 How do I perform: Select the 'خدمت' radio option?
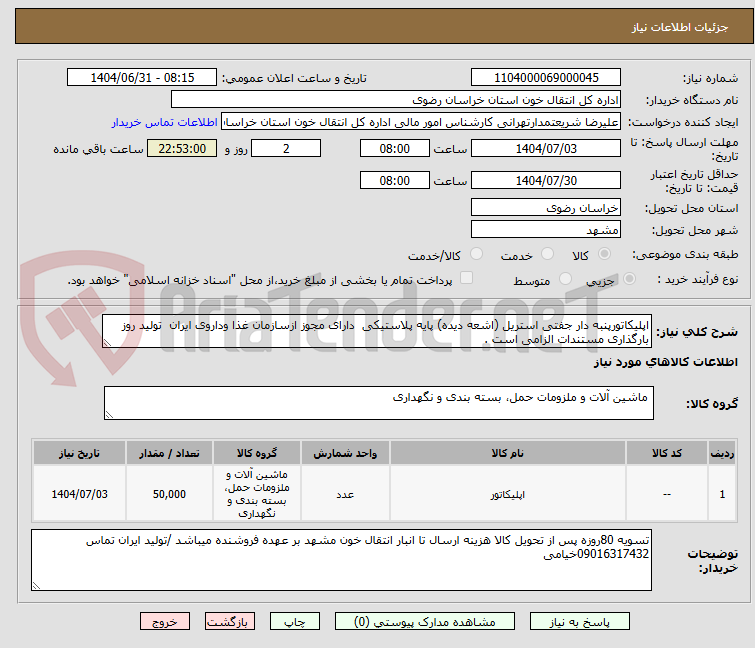coord(540,255)
